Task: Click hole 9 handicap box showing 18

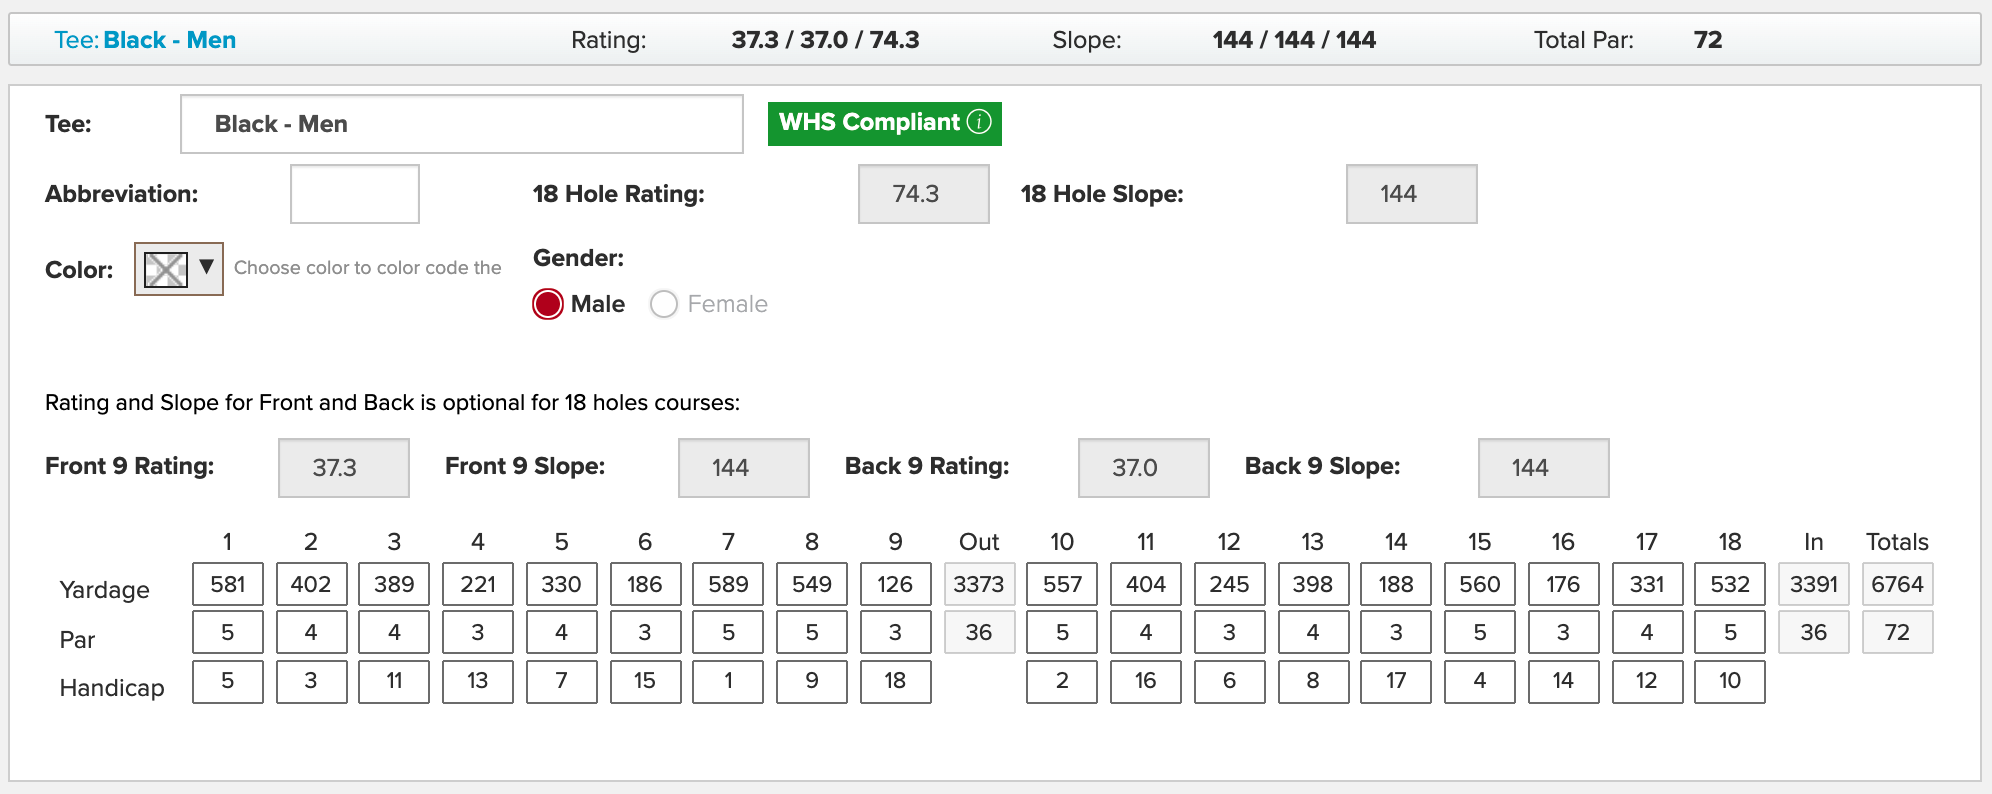Action: point(895,681)
